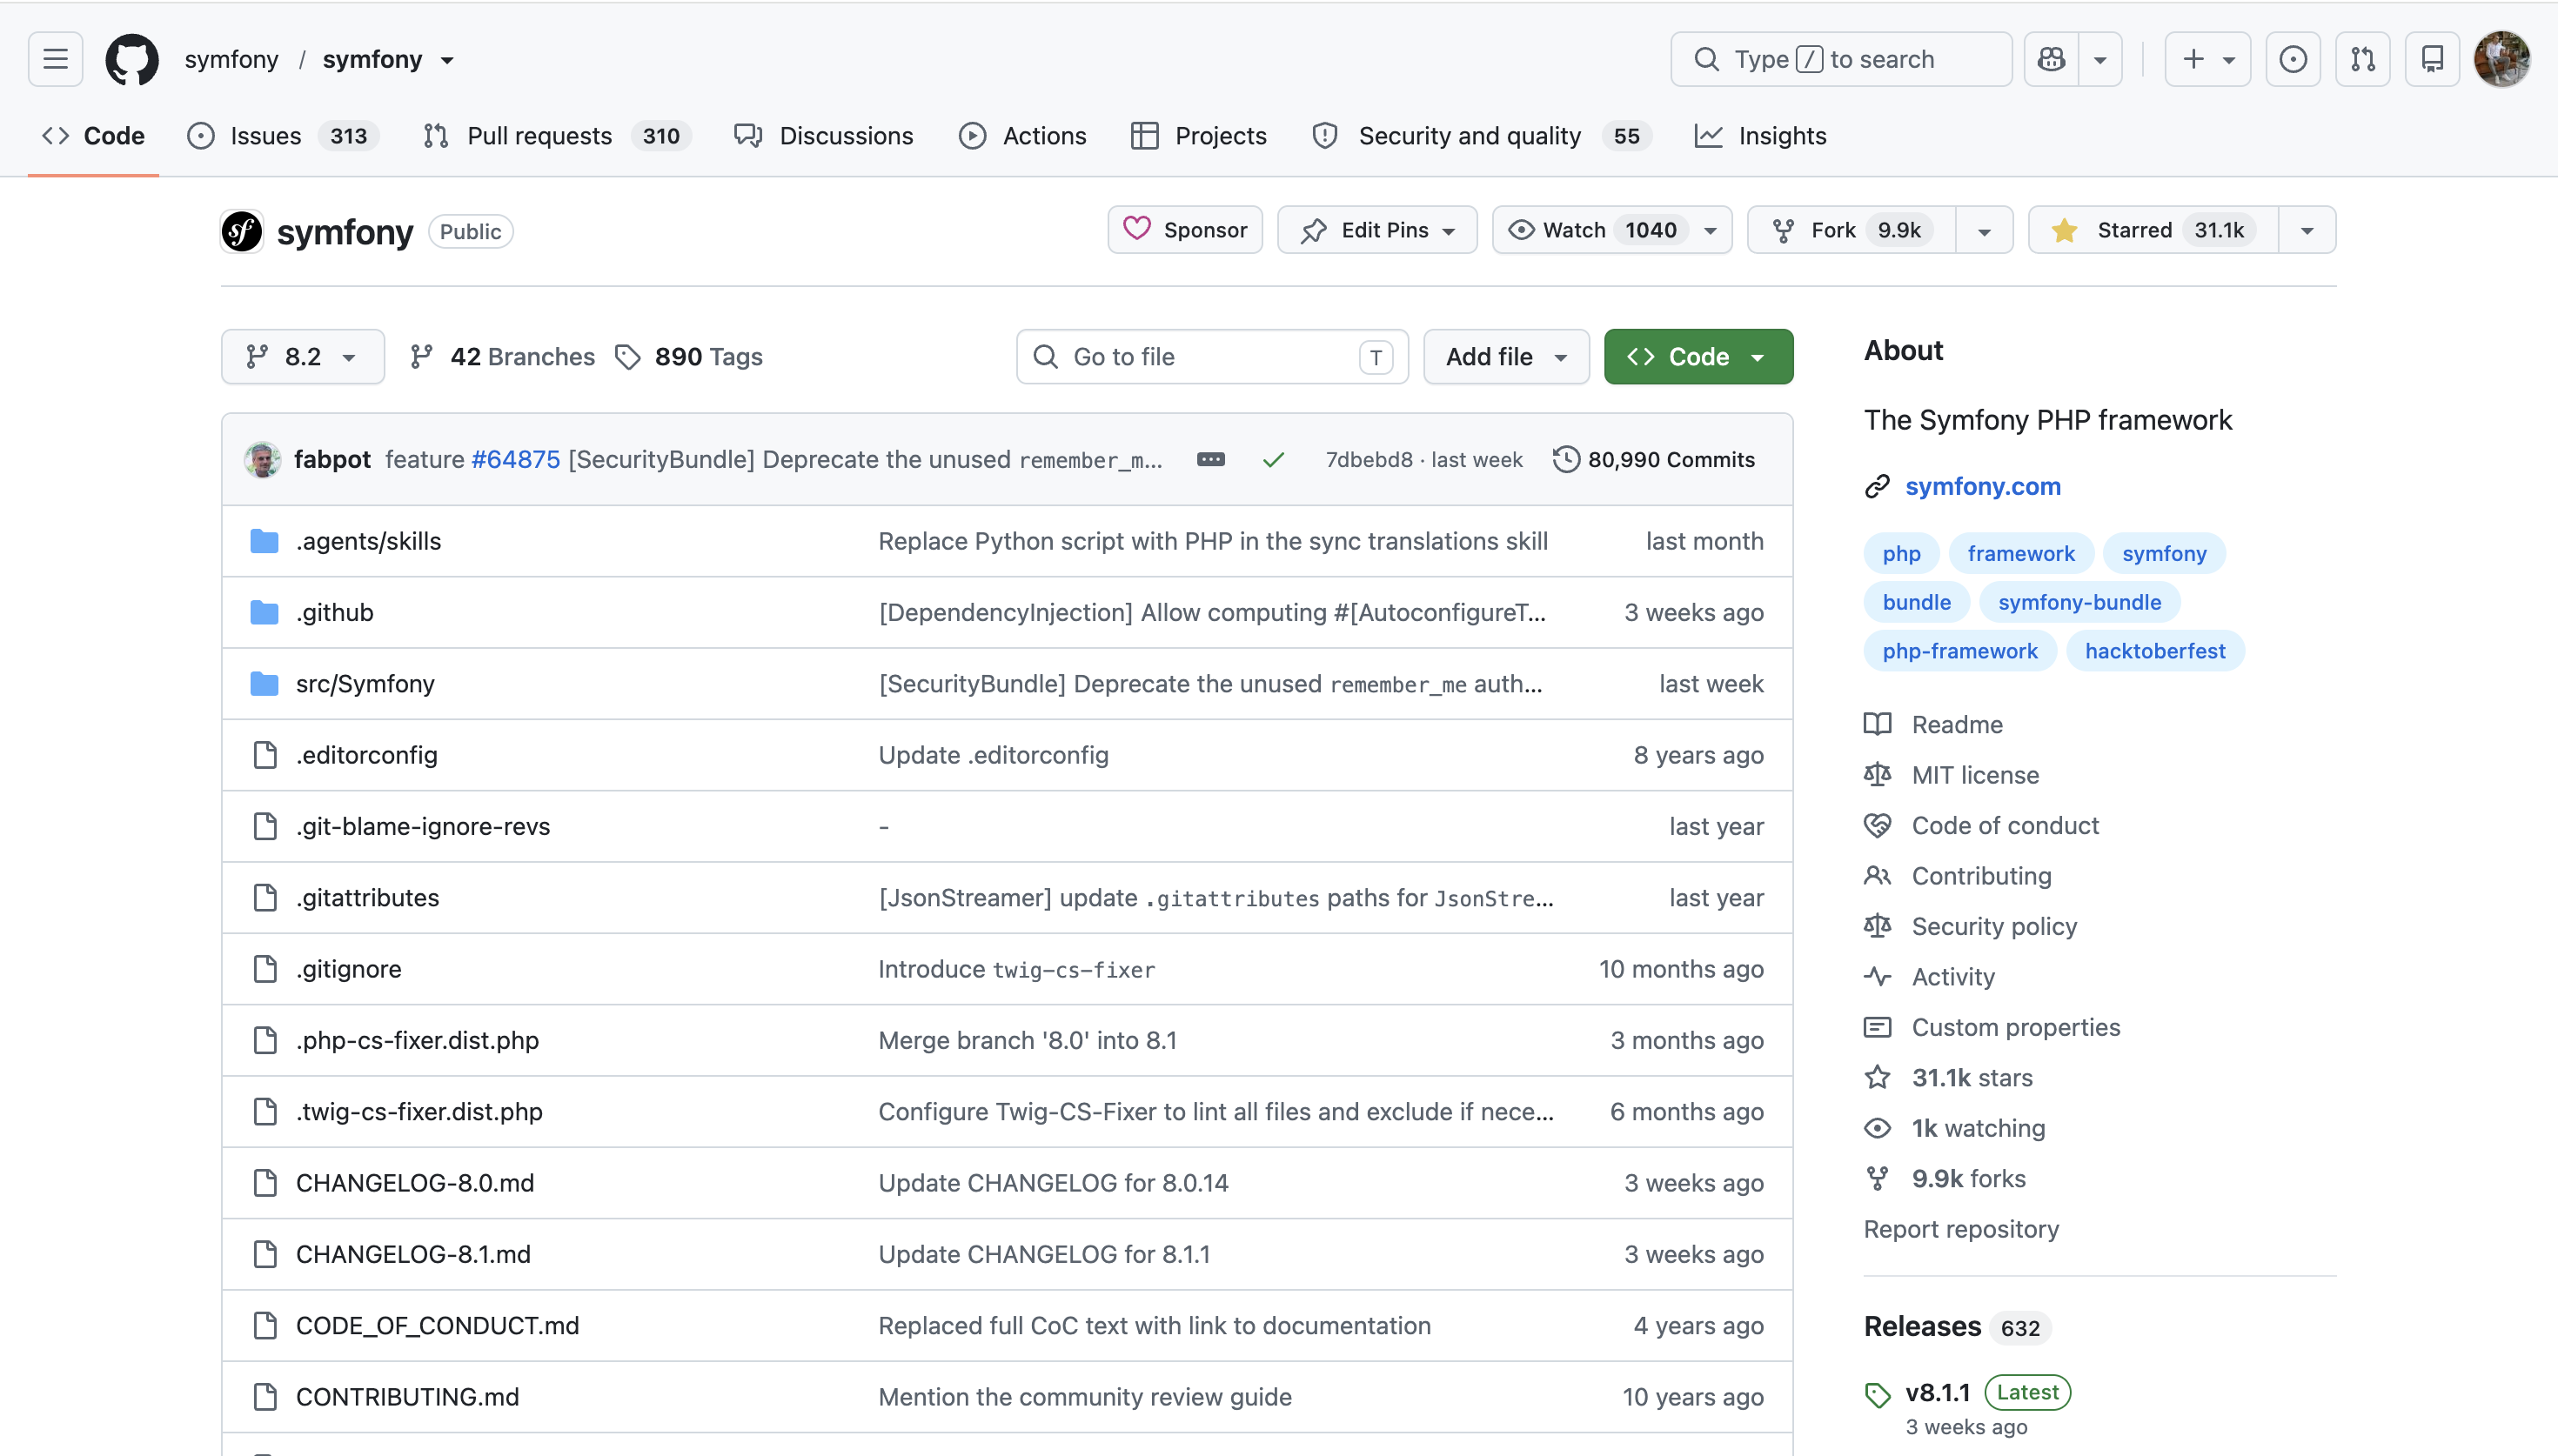Switch to Issues tab
Image resolution: width=2558 pixels, height=1456 pixels.
(283, 135)
